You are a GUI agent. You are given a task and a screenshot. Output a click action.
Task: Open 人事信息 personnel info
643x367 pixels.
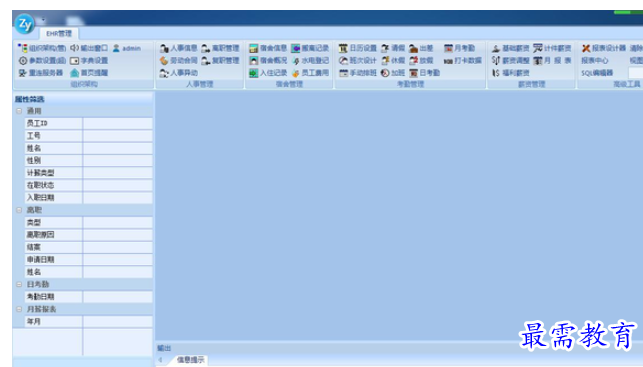[178, 48]
